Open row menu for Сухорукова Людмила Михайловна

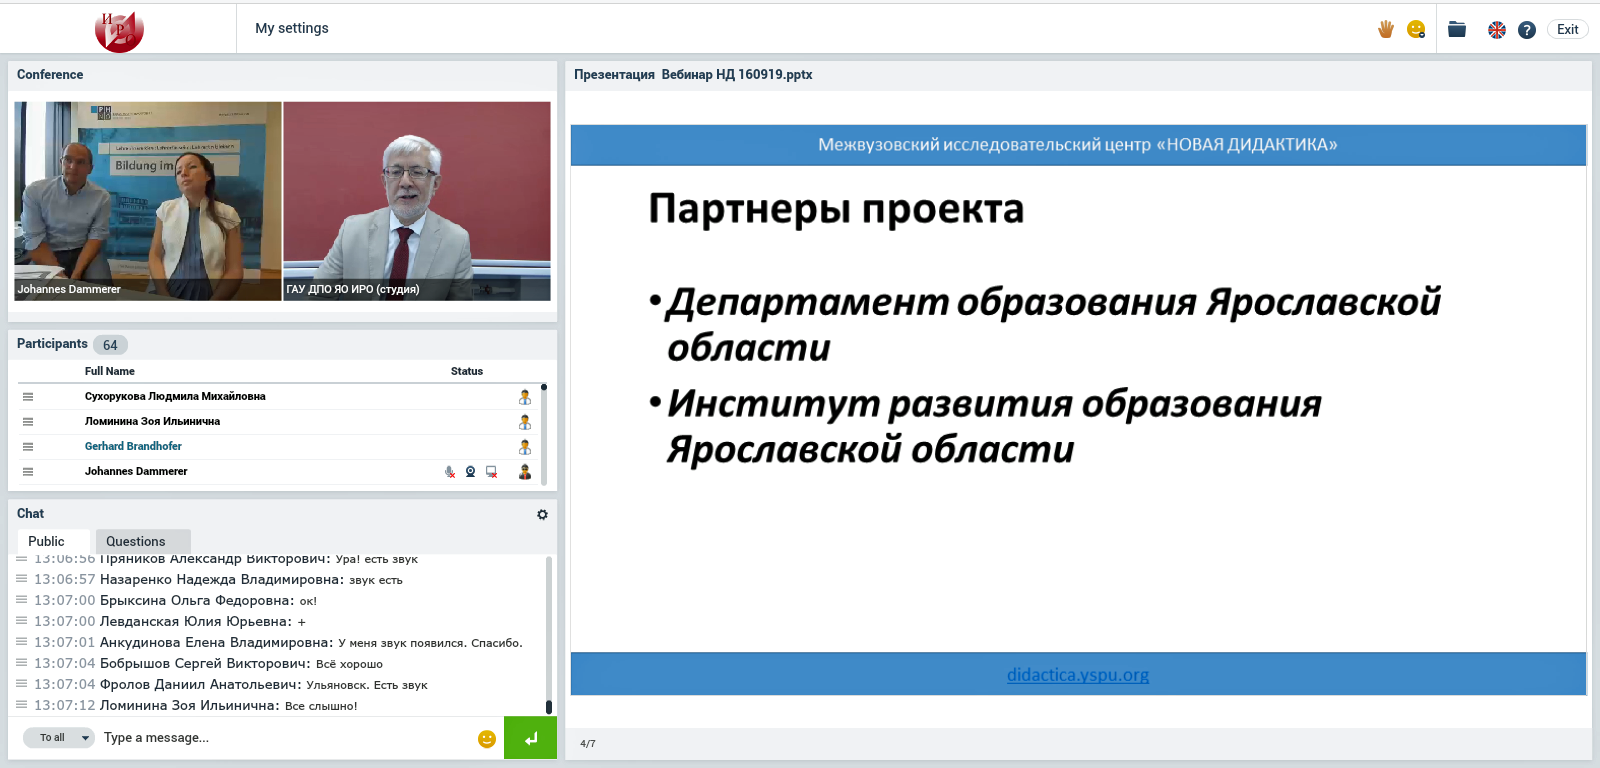pos(28,397)
